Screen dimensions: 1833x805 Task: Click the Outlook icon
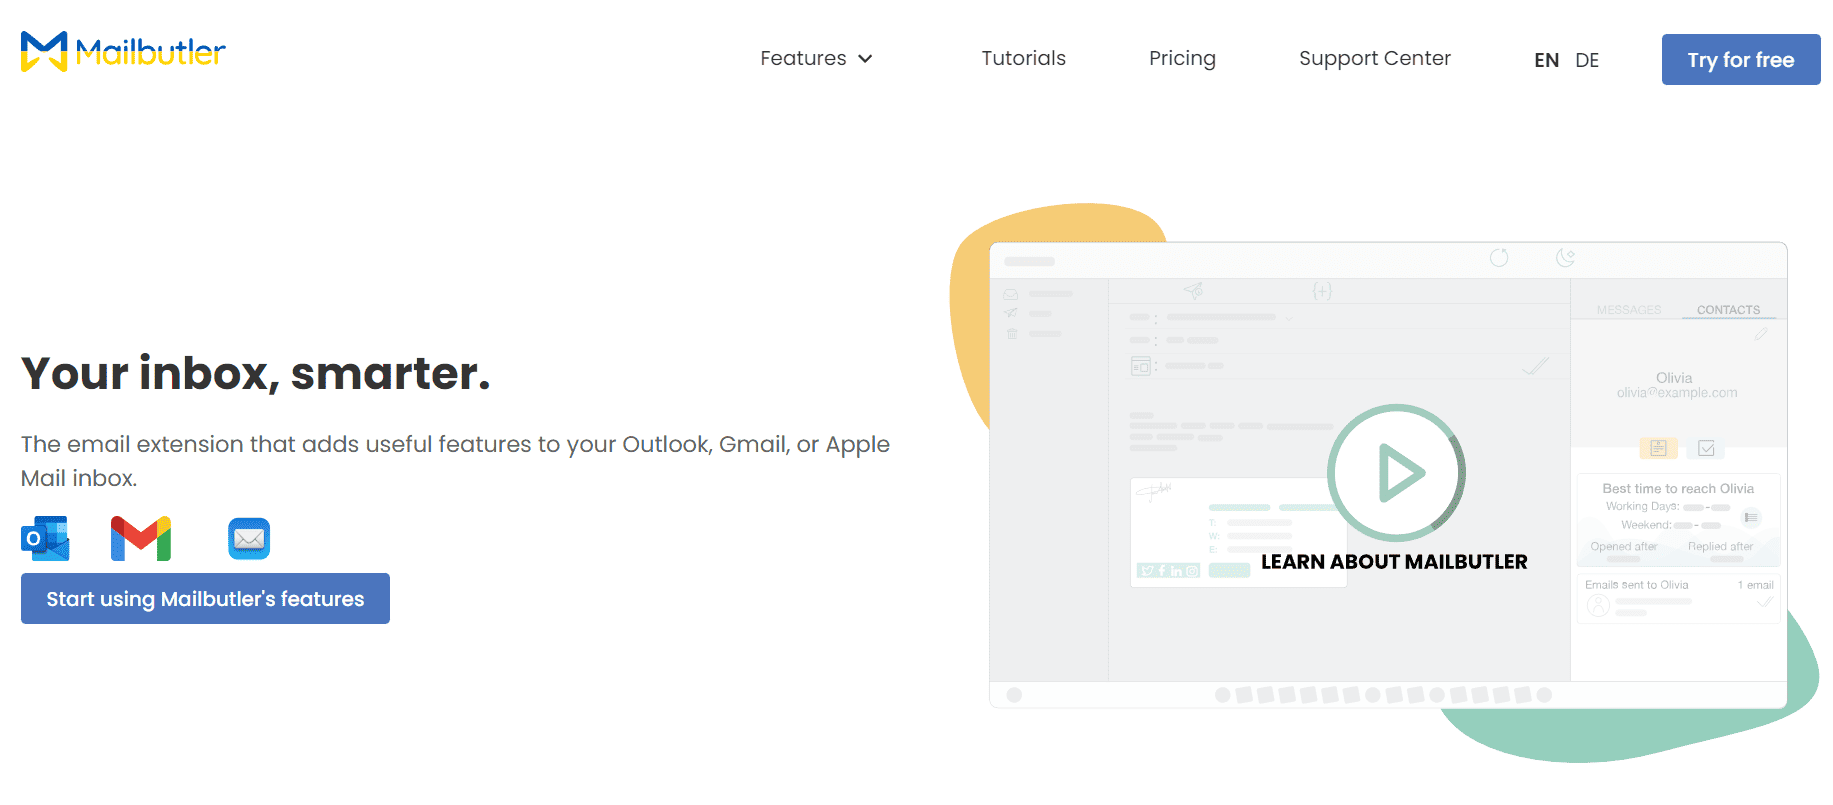point(45,538)
